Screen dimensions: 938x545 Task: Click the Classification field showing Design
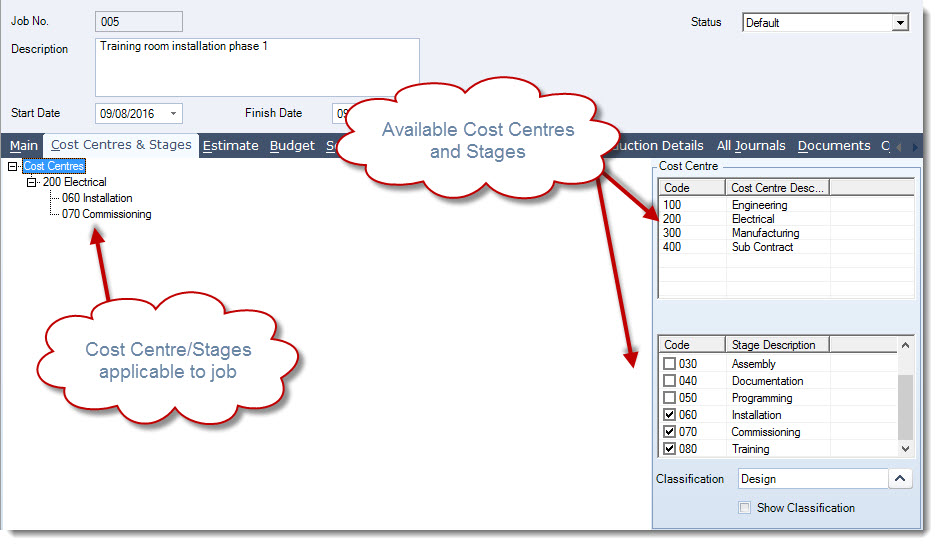(813, 479)
